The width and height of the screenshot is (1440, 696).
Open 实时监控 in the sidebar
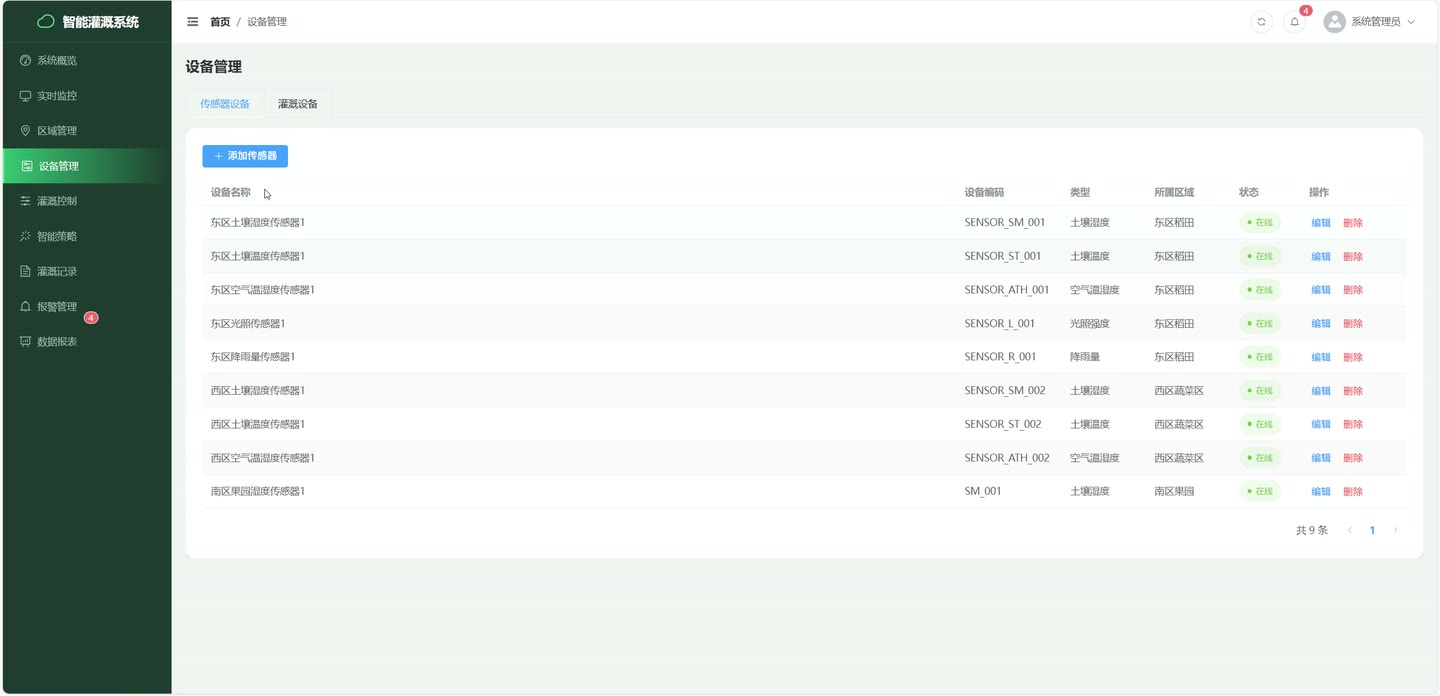(x=87, y=96)
